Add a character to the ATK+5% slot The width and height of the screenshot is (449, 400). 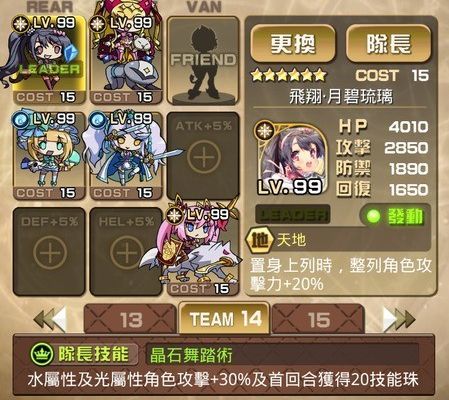point(203,156)
